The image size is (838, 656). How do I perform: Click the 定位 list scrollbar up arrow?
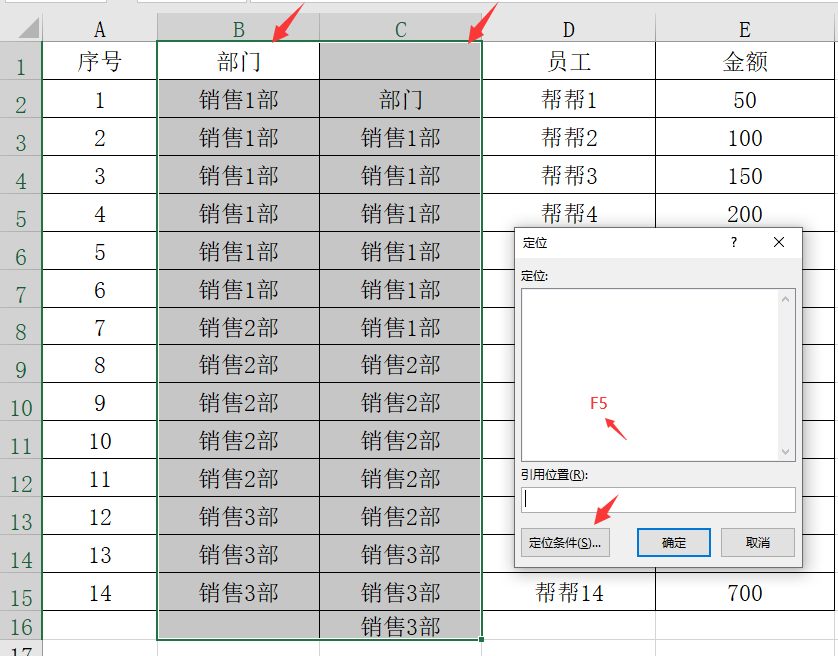(x=785, y=299)
